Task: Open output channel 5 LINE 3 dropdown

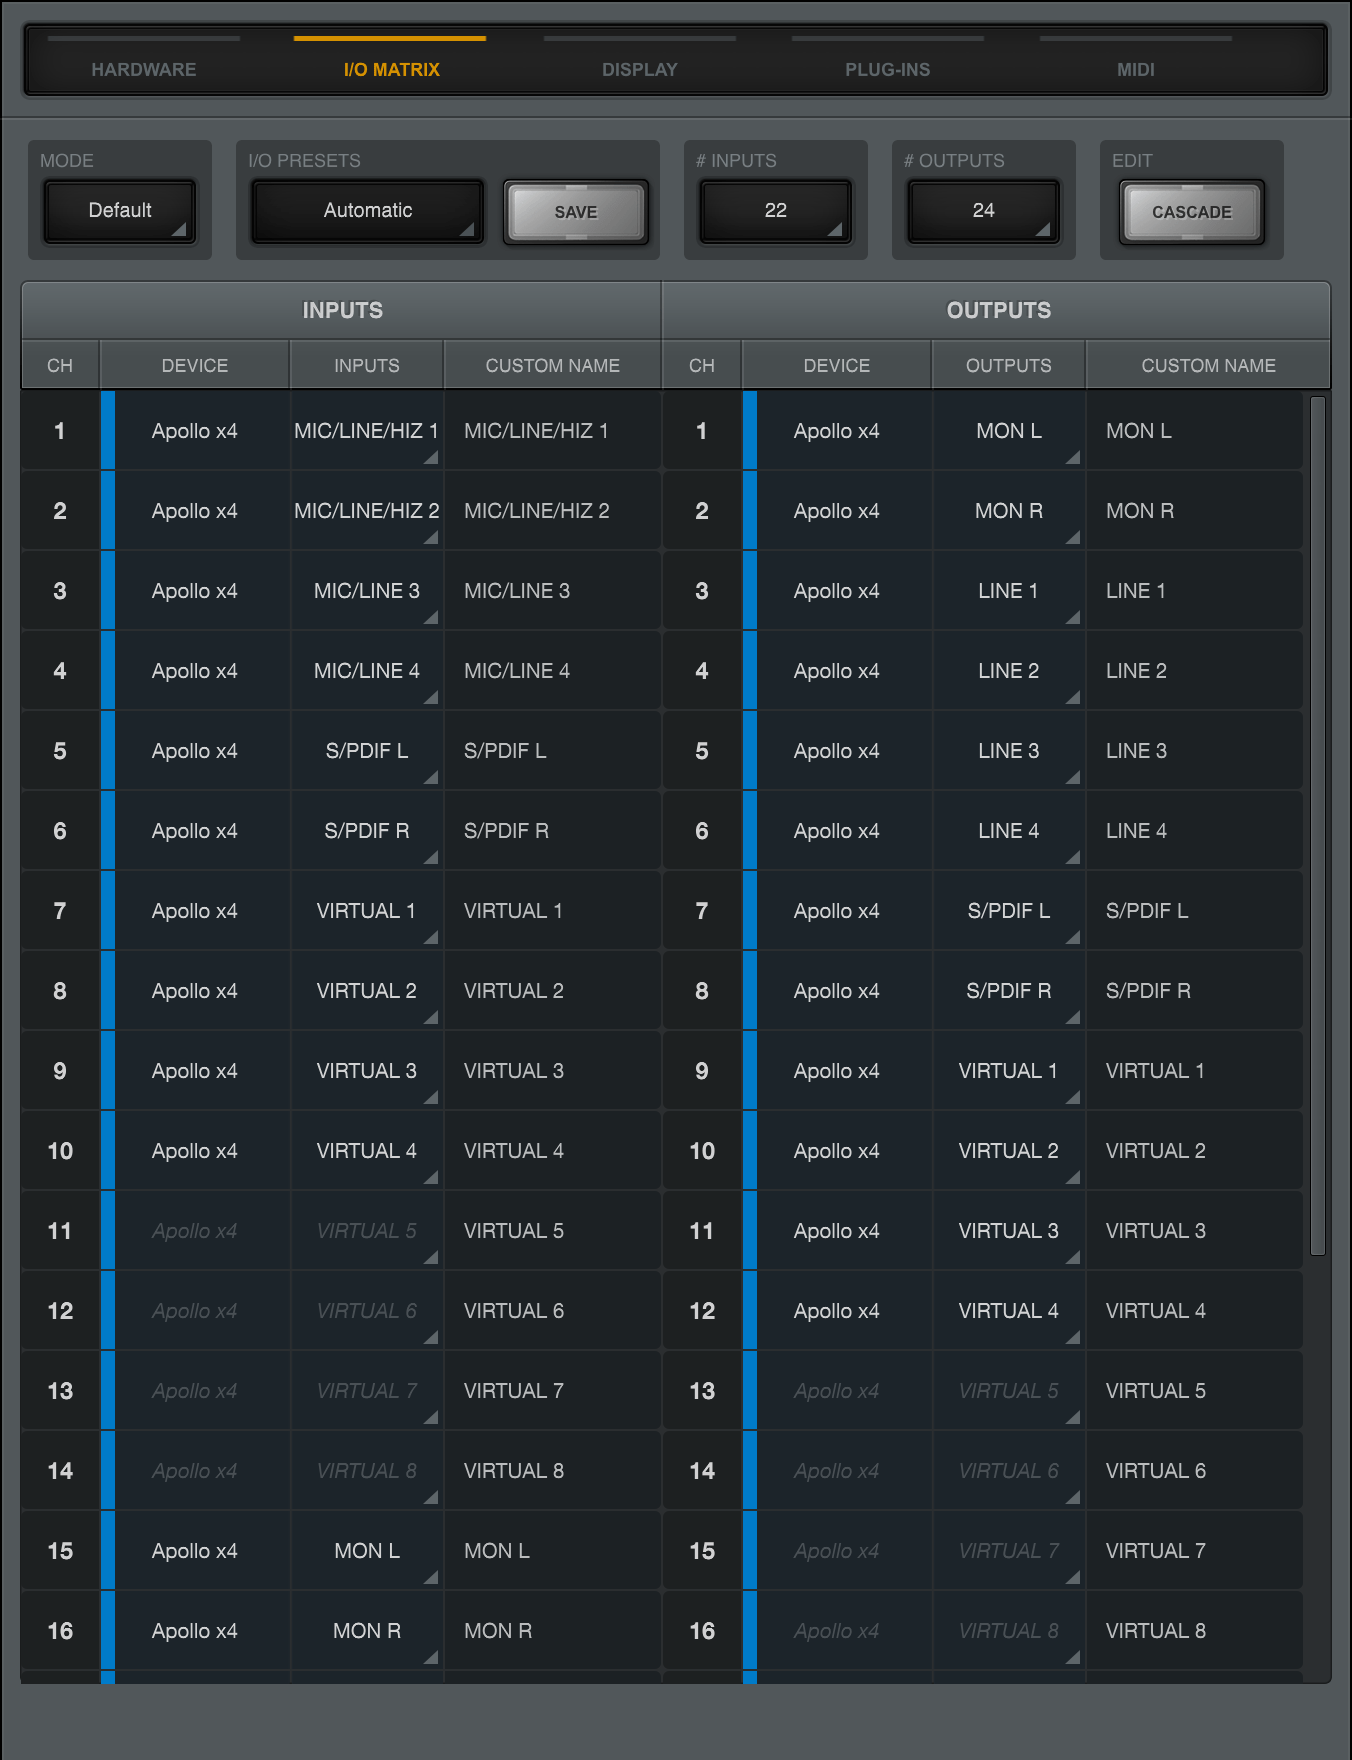Action: tap(1009, 751)
